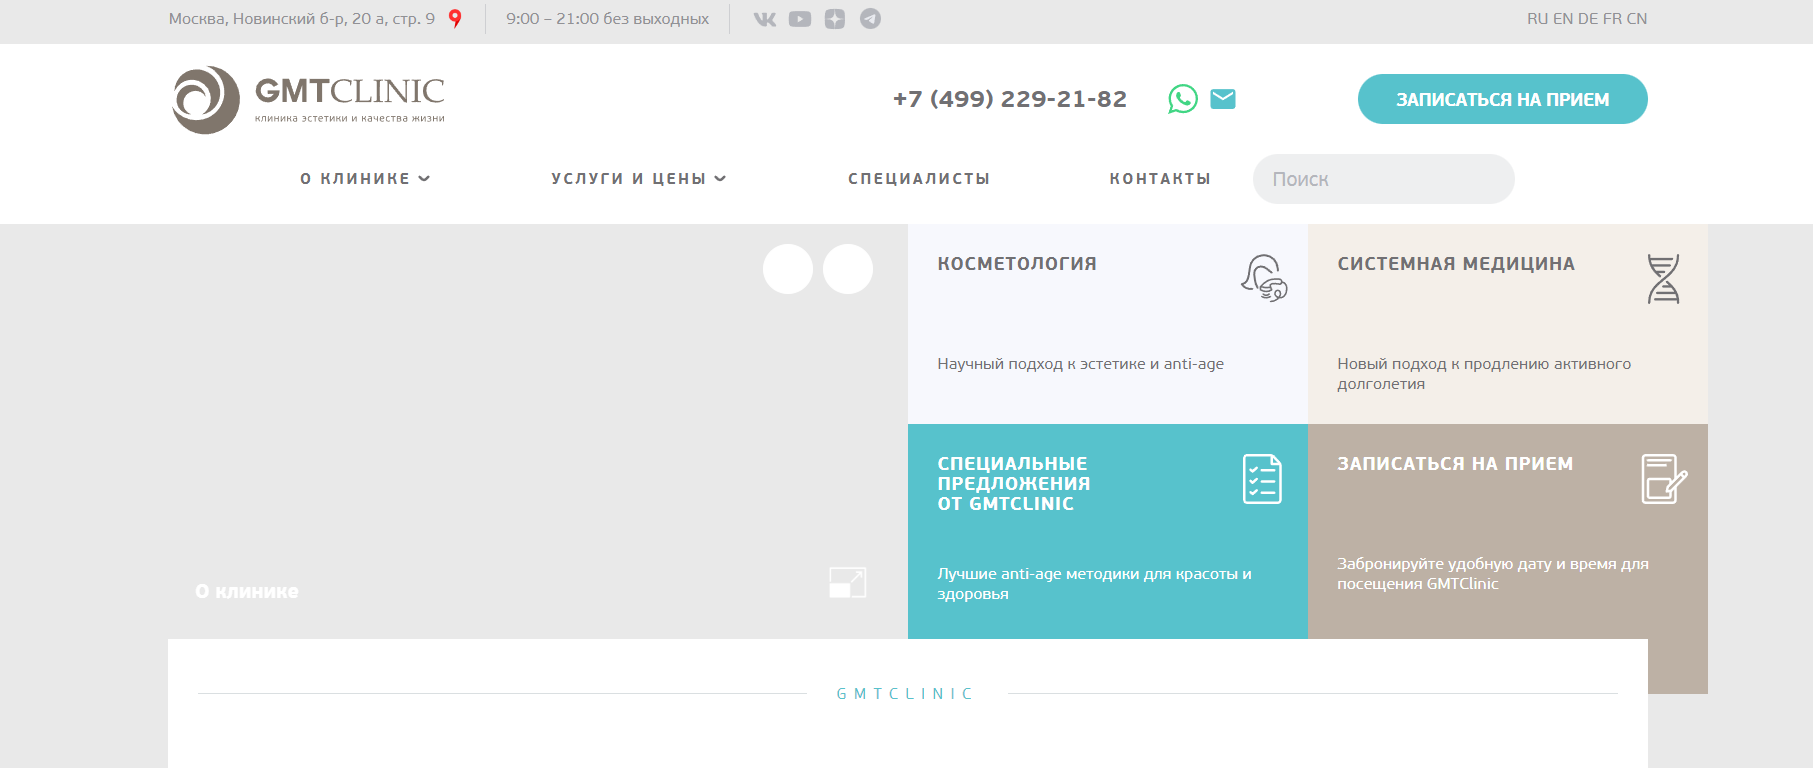Call the +7 (499) 229-21-82 number

point(1010,99)
